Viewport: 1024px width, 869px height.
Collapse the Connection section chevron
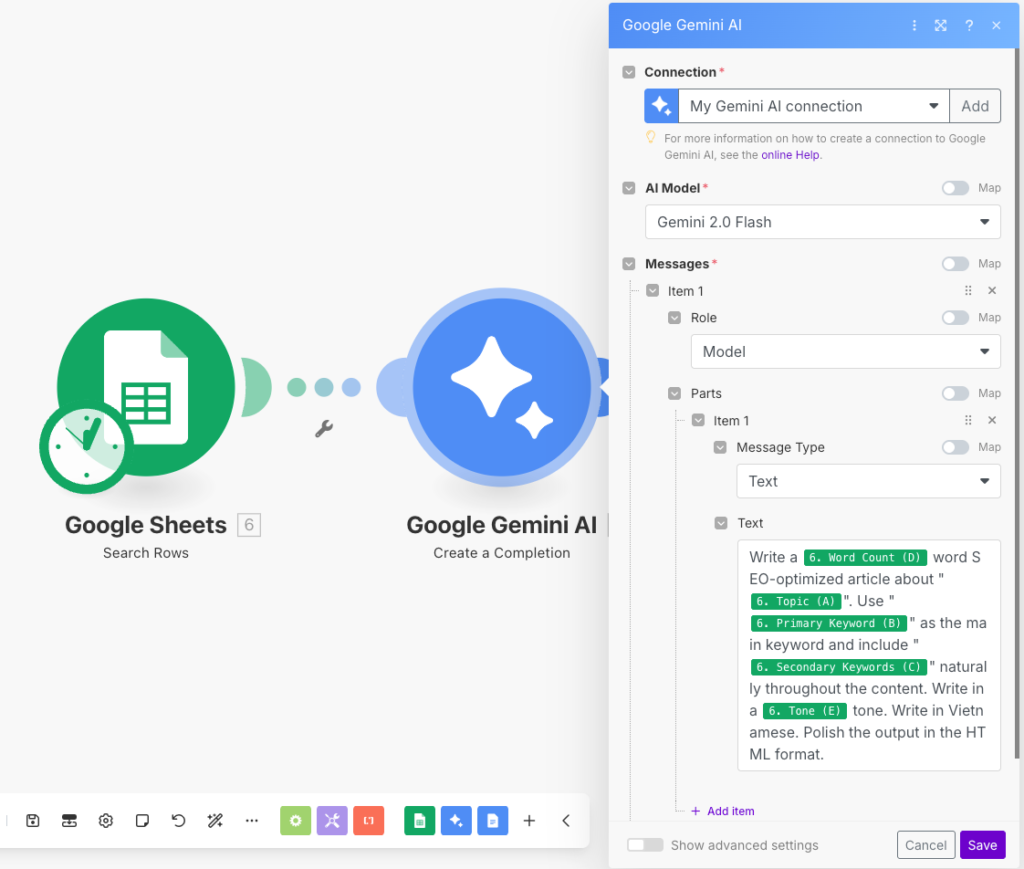[629, 72]
